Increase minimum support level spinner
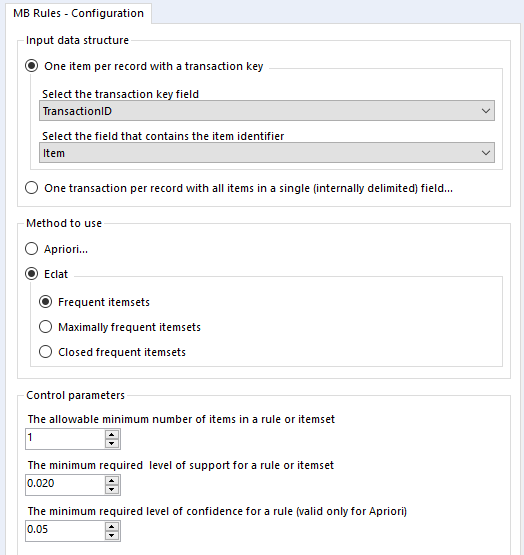The width and height of the screenshot is (524, 555). (x=112, y=480)
